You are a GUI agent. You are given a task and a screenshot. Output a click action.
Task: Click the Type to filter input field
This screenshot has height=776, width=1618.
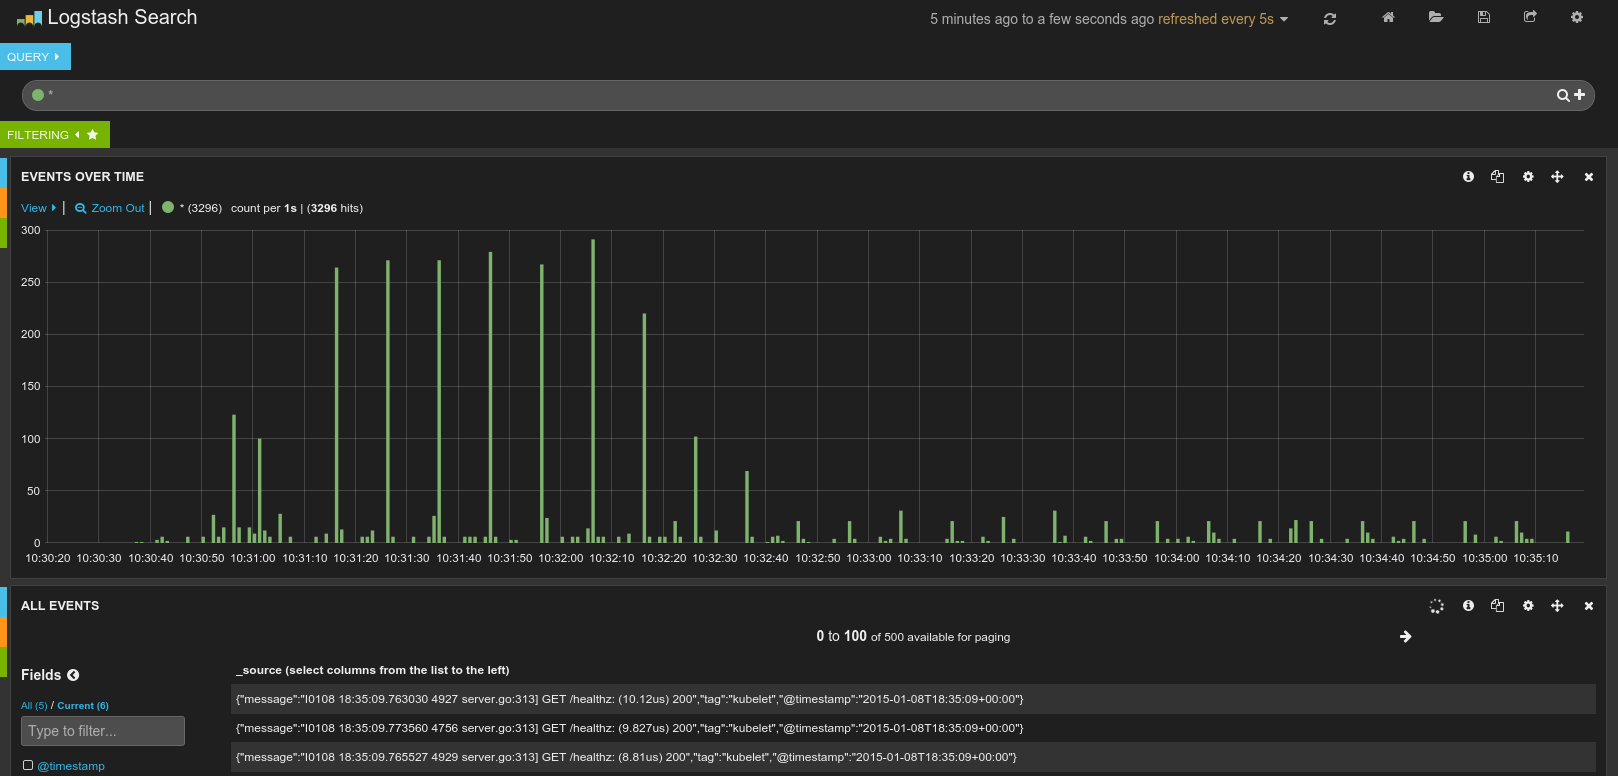coord(102,731)
